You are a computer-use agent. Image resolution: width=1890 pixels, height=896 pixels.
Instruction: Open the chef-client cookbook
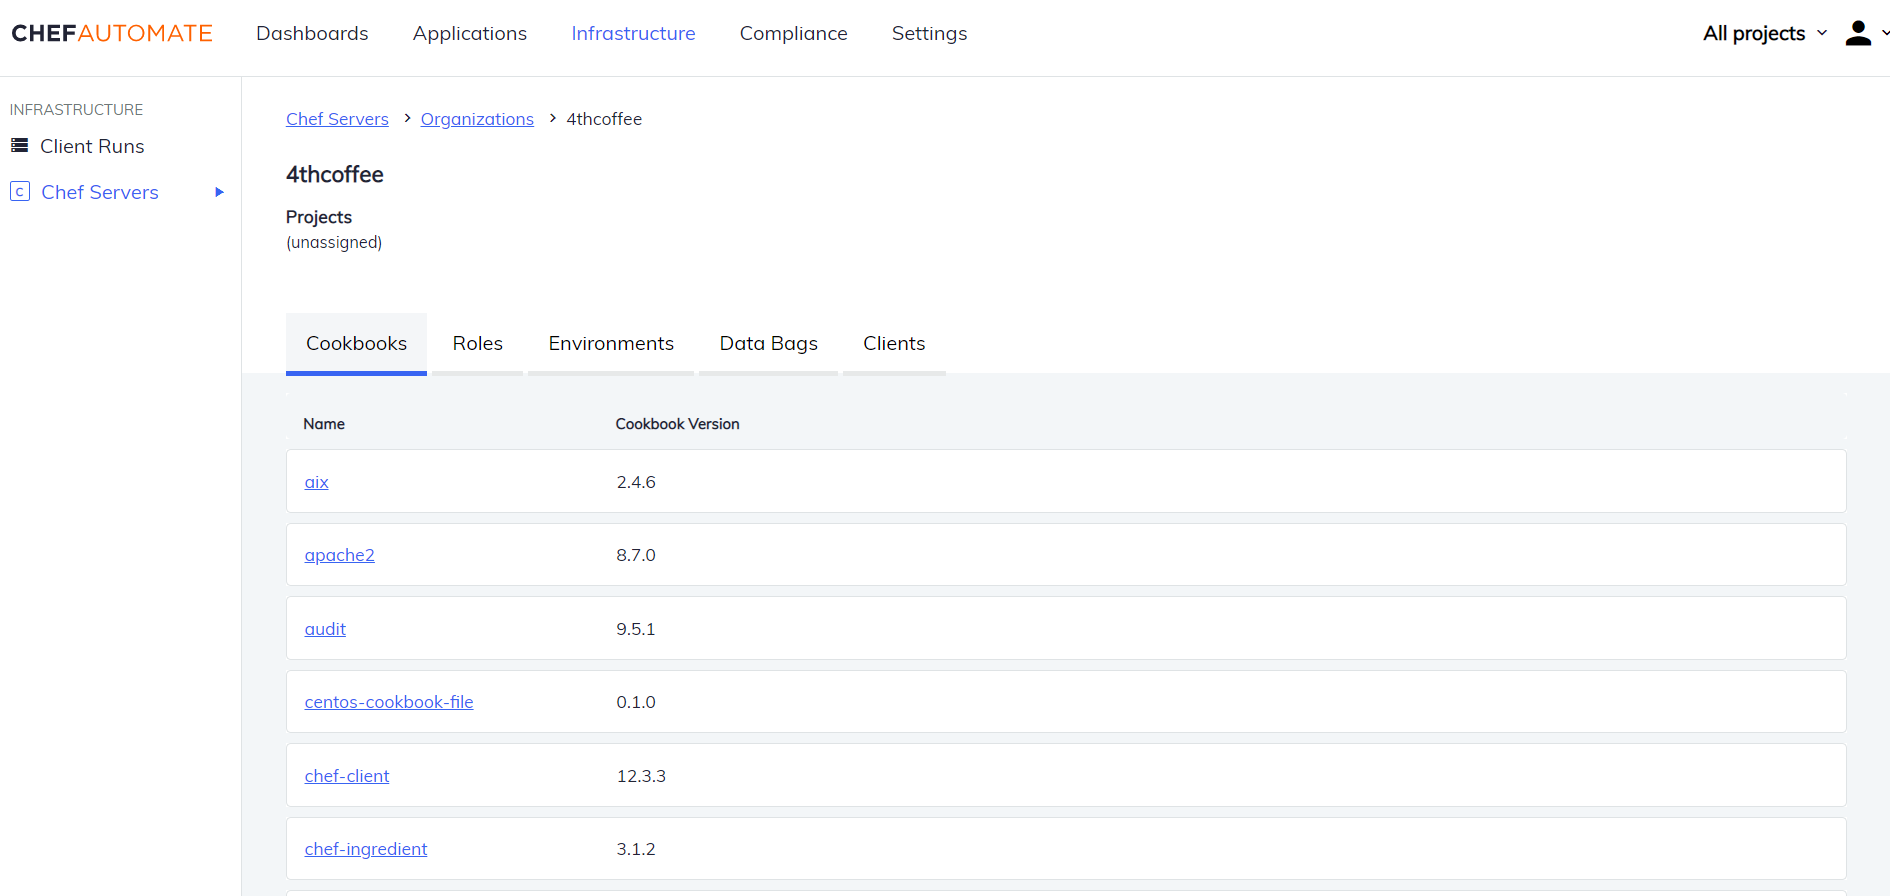346,776
